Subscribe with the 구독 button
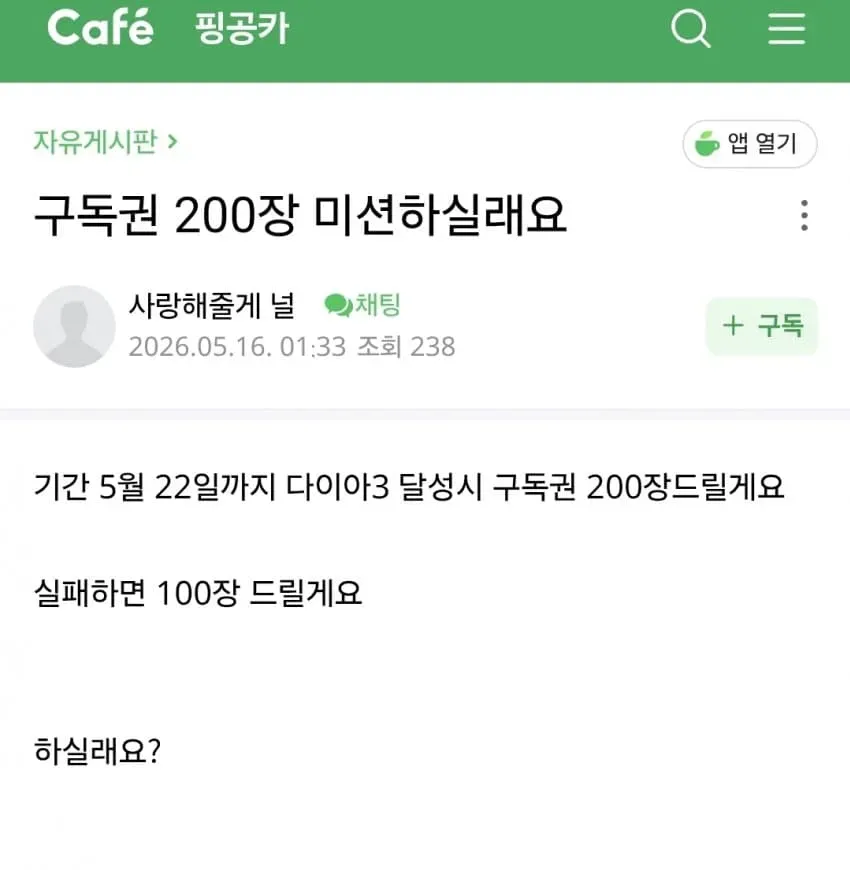The width and height of the screenshot is (850, 870). (762, 326)
